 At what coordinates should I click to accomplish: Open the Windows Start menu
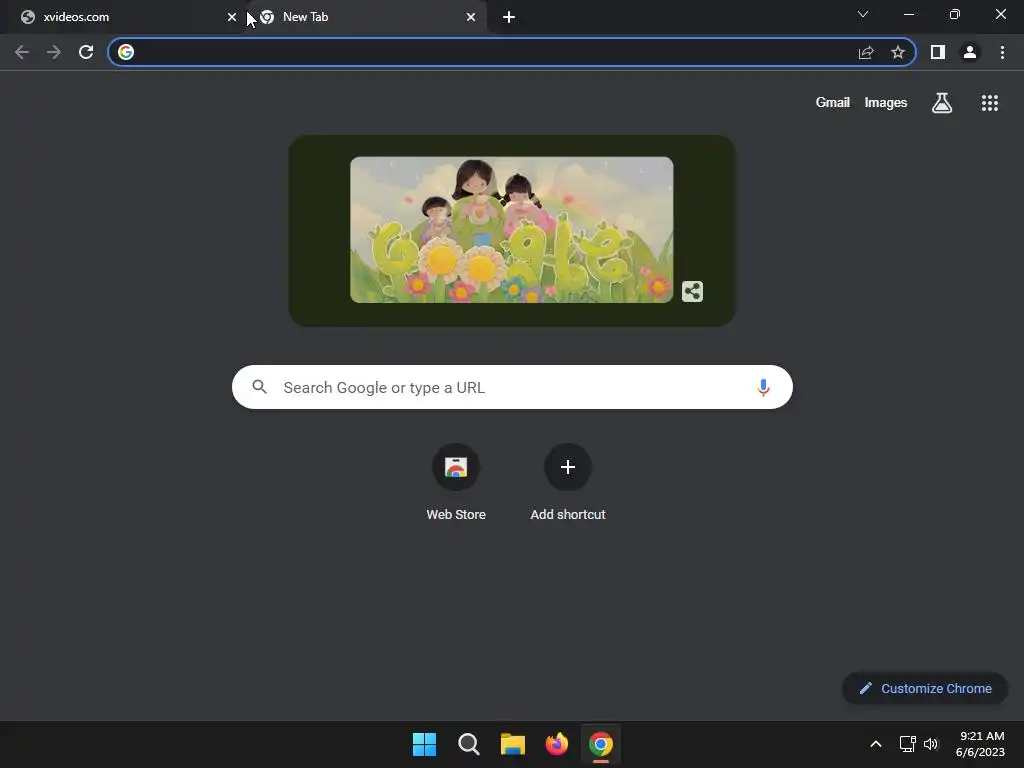tap(424, 744)
